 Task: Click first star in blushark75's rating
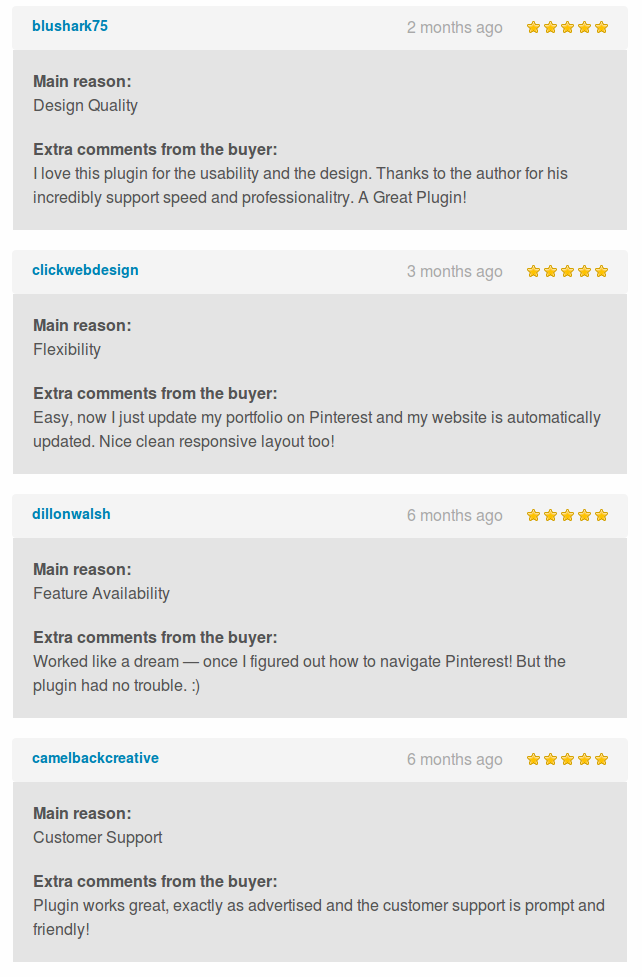[x=534, y=27]
